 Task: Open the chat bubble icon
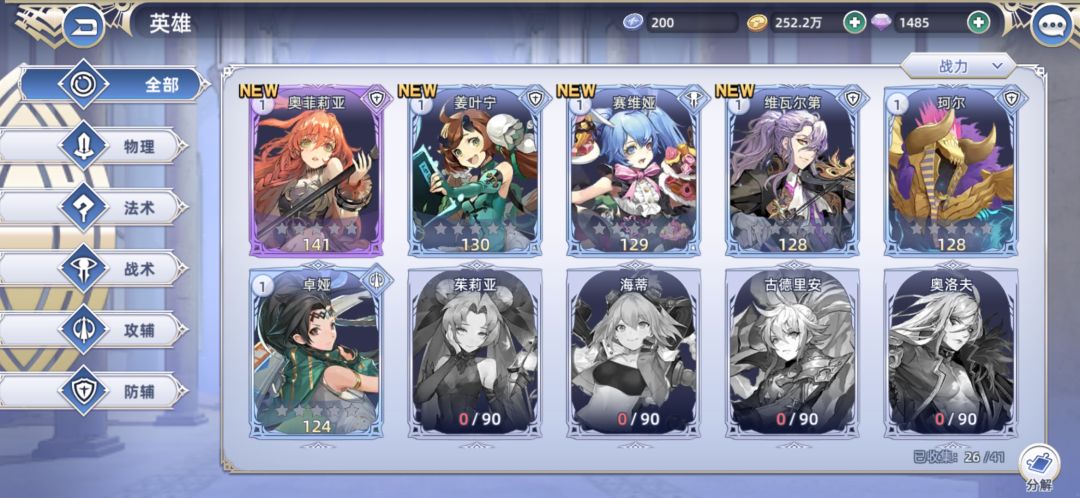pos(1052,26)
